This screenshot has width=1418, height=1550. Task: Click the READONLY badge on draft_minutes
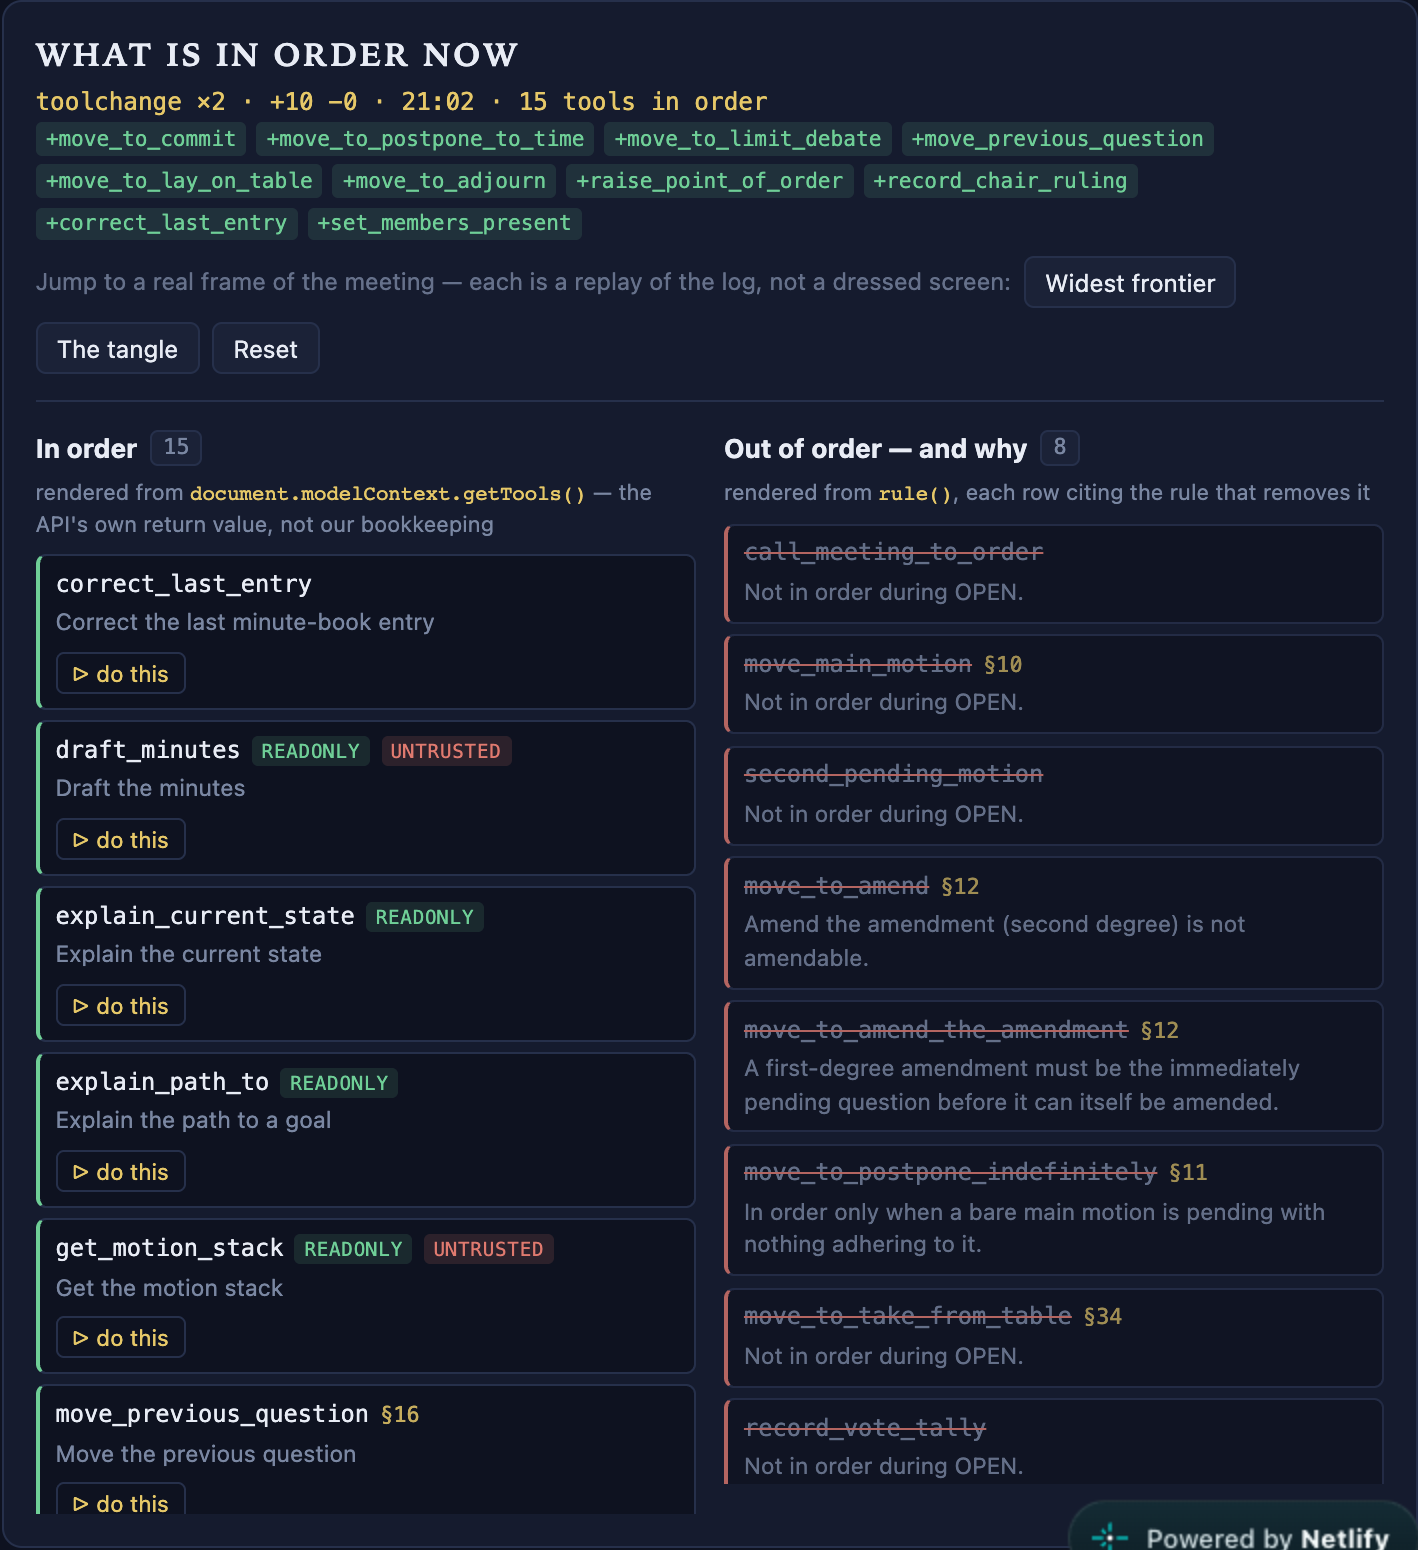click(311, 751)
